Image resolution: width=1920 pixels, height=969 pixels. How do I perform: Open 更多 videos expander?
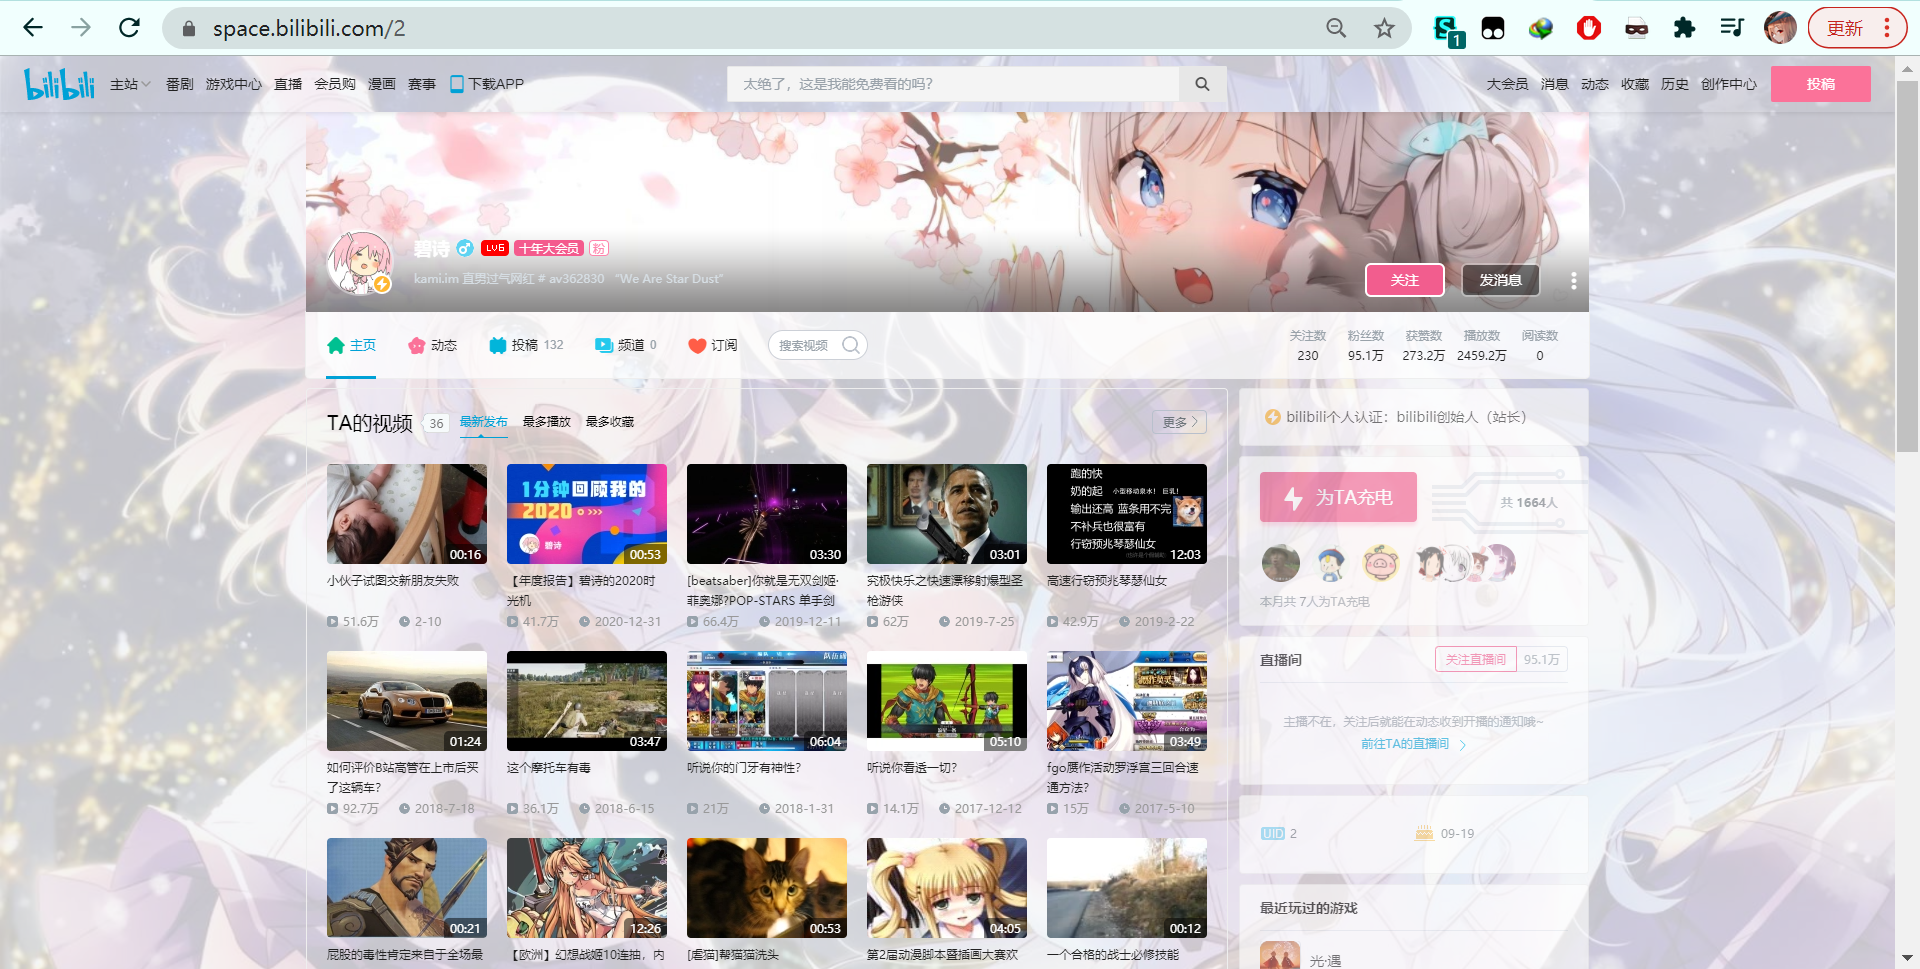coord(1179,422)
